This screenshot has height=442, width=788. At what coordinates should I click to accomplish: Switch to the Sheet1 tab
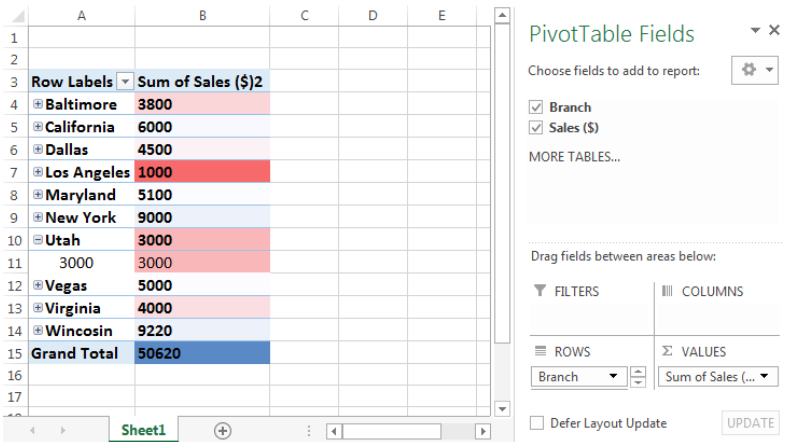coord(143,430)
